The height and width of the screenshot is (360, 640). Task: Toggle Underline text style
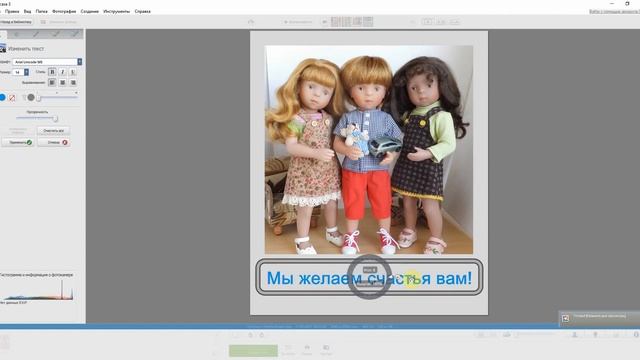(73, 72)
